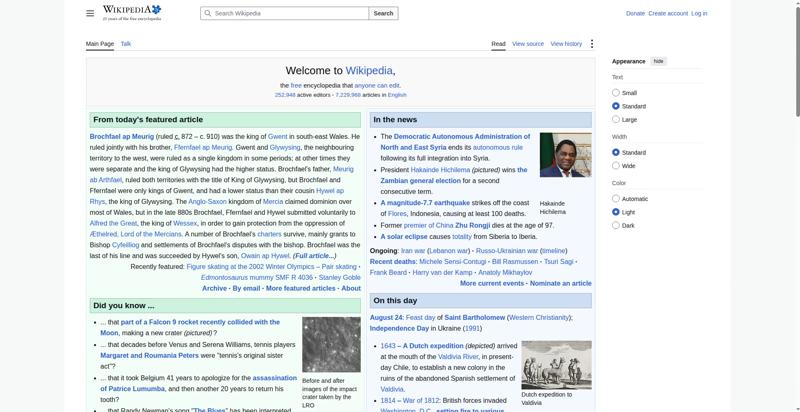Image resolution: width=800 pixels, height=412 pixels.
Task: Click More current events link
Action: [492, 284]
